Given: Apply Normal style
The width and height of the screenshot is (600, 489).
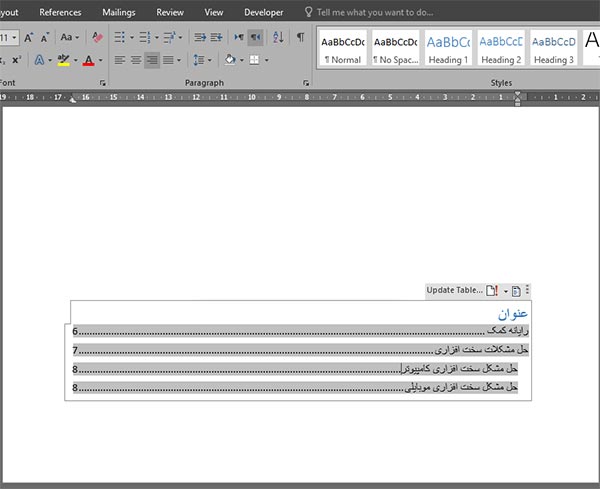Looking at the screenshot, I should click(x=342, y=48).
